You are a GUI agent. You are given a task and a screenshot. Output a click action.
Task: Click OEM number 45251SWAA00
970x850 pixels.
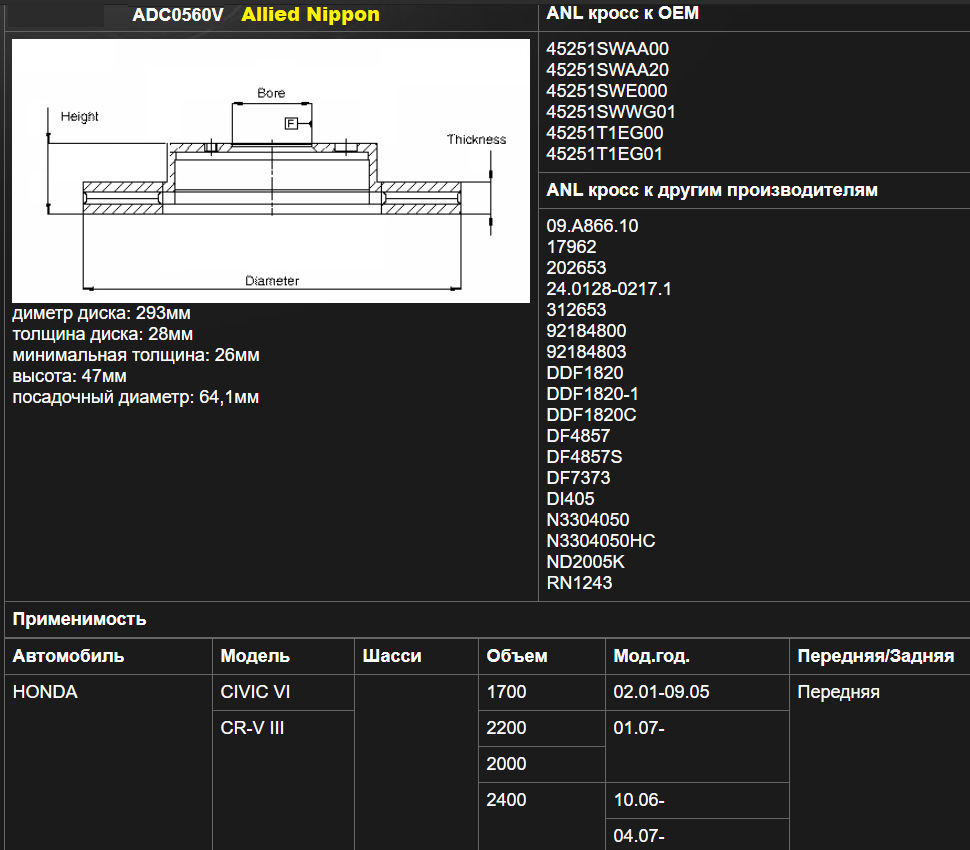607,49
